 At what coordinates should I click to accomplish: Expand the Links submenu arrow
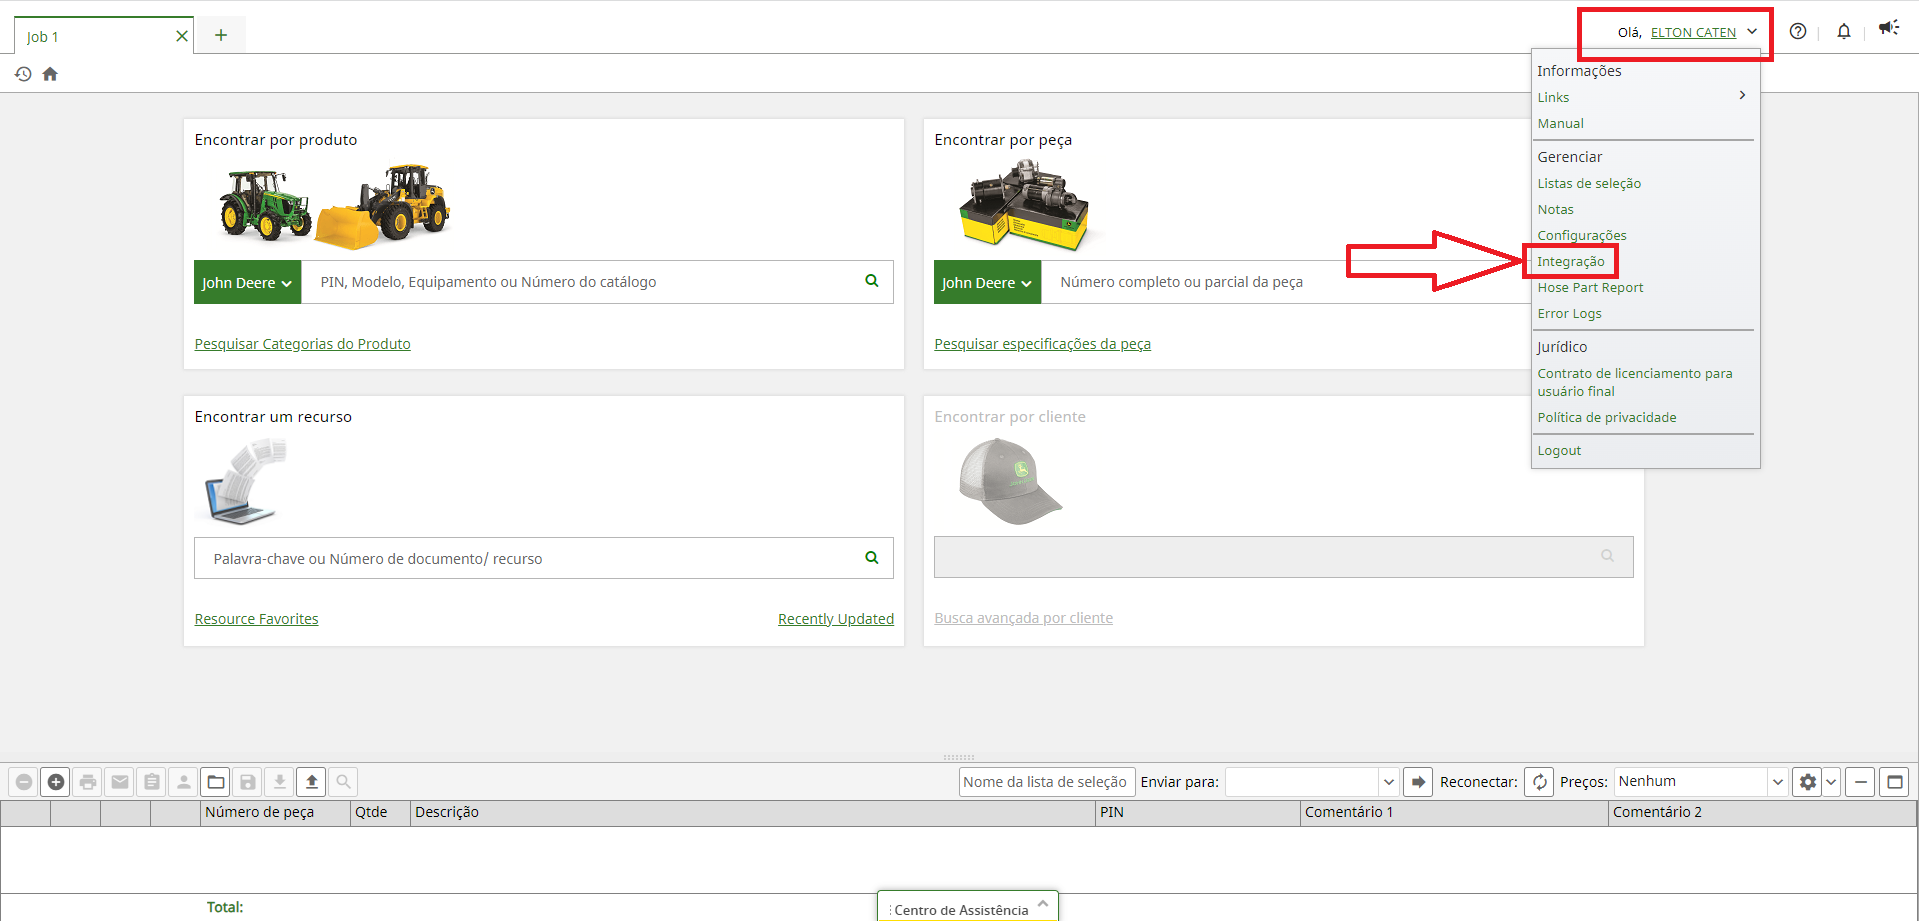coord(1742,95)
